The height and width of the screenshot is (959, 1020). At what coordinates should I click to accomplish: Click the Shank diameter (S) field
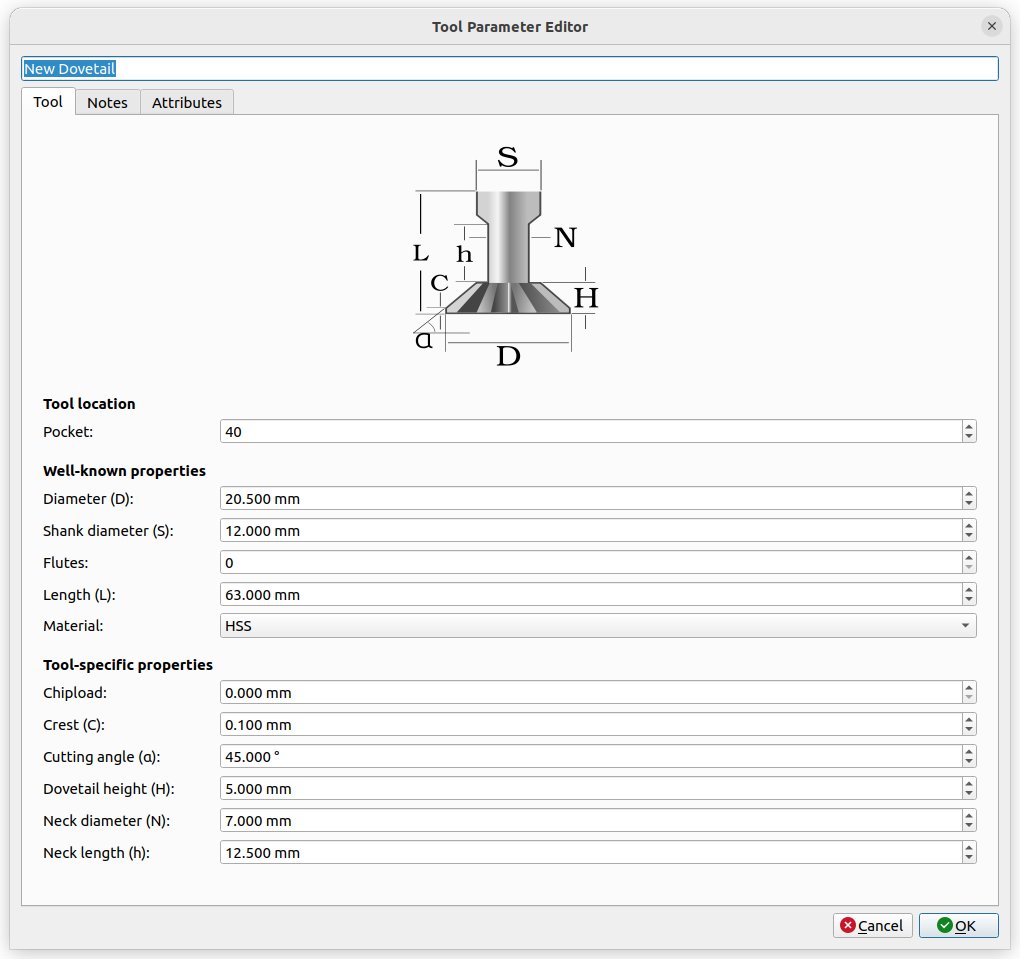pos(591,531)
